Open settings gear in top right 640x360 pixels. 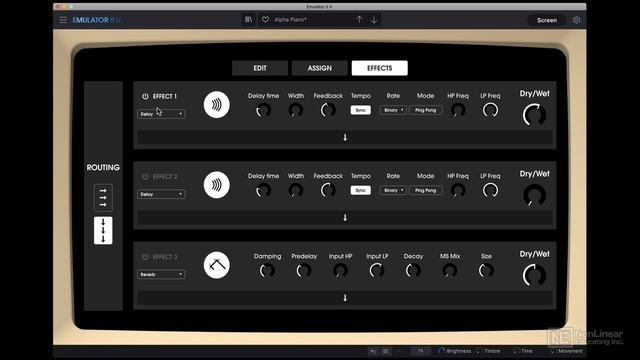point(576,20)
